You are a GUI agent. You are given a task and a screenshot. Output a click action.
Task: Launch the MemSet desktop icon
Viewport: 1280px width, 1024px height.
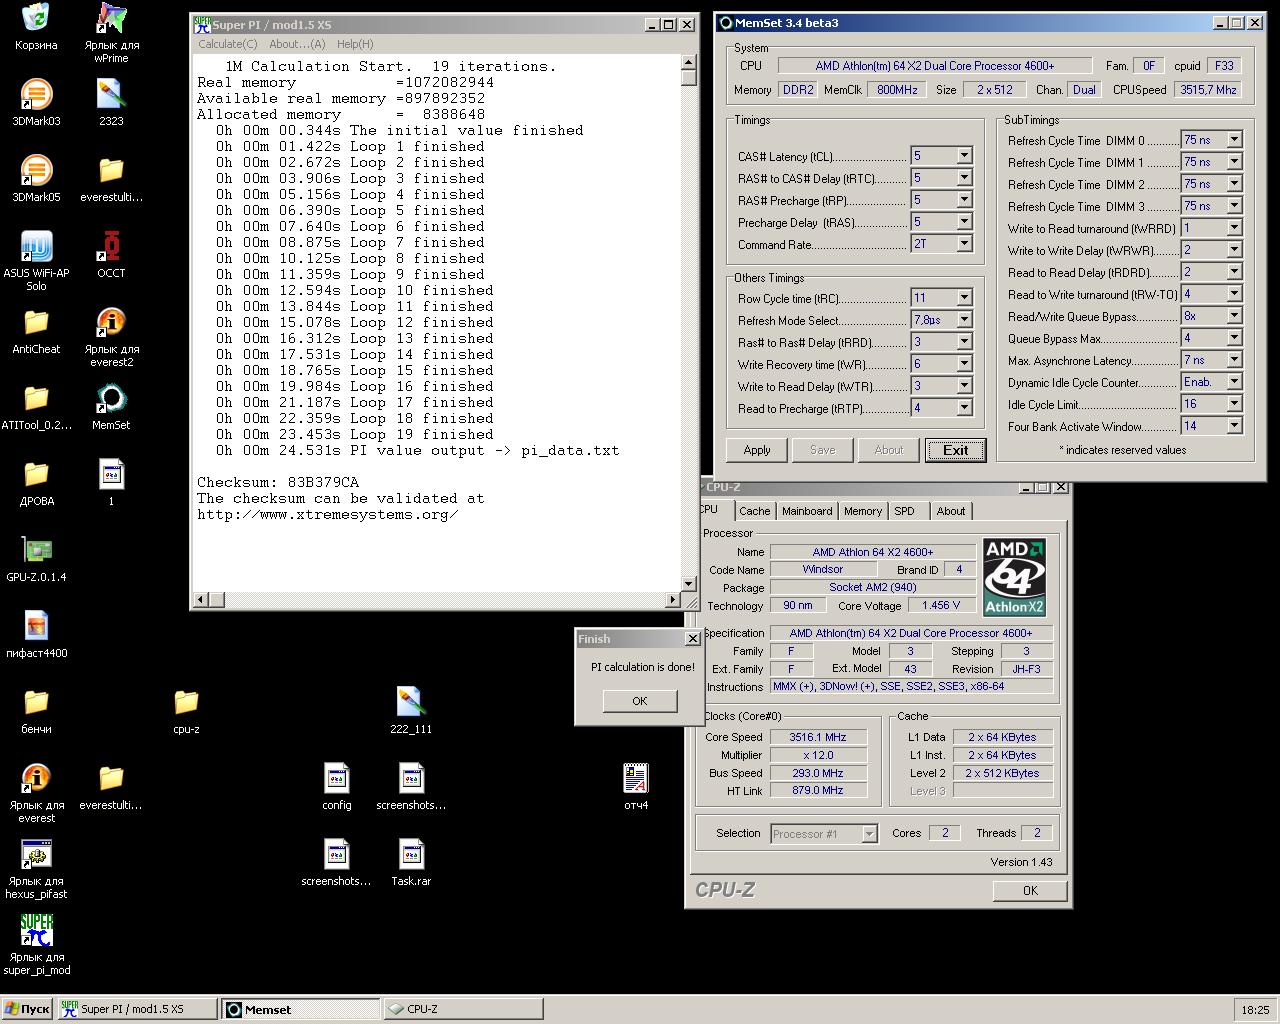click(x=111, y=398)
